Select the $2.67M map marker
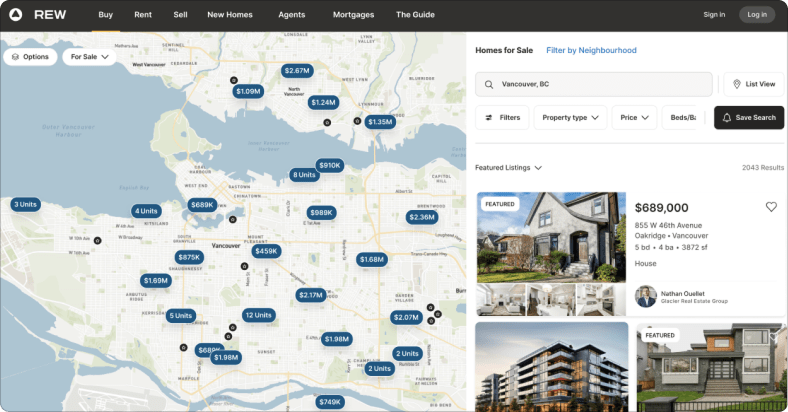Viewport: 788px width, 412px height. (x=297, y=71)
